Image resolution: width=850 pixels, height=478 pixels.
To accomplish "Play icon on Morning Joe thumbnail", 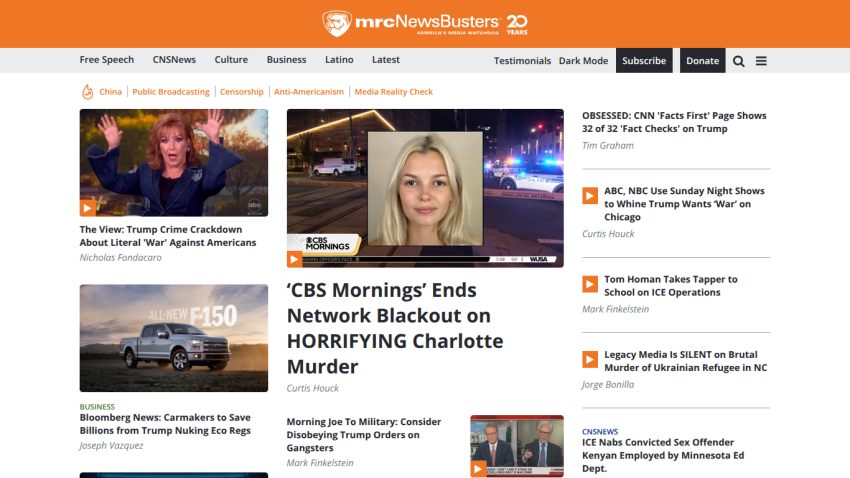I will 478,469.
